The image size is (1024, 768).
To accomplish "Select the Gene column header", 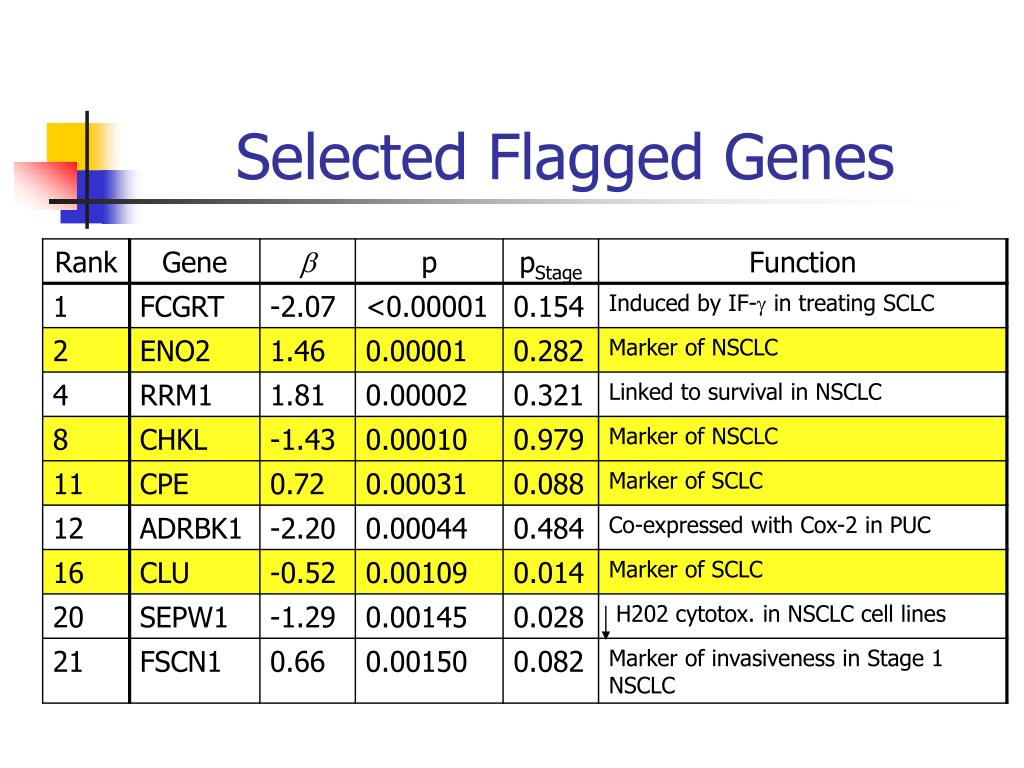I will [195, 263].
